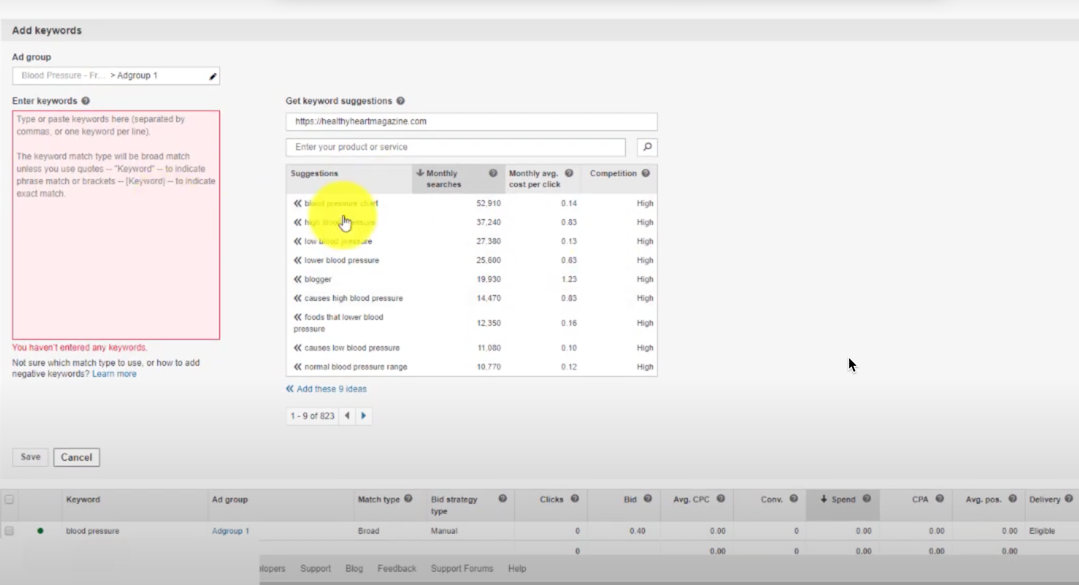Click the Suggestions column header
Image resolution: width=1079 pixels, height=585 pixels.
pos(314,173)
